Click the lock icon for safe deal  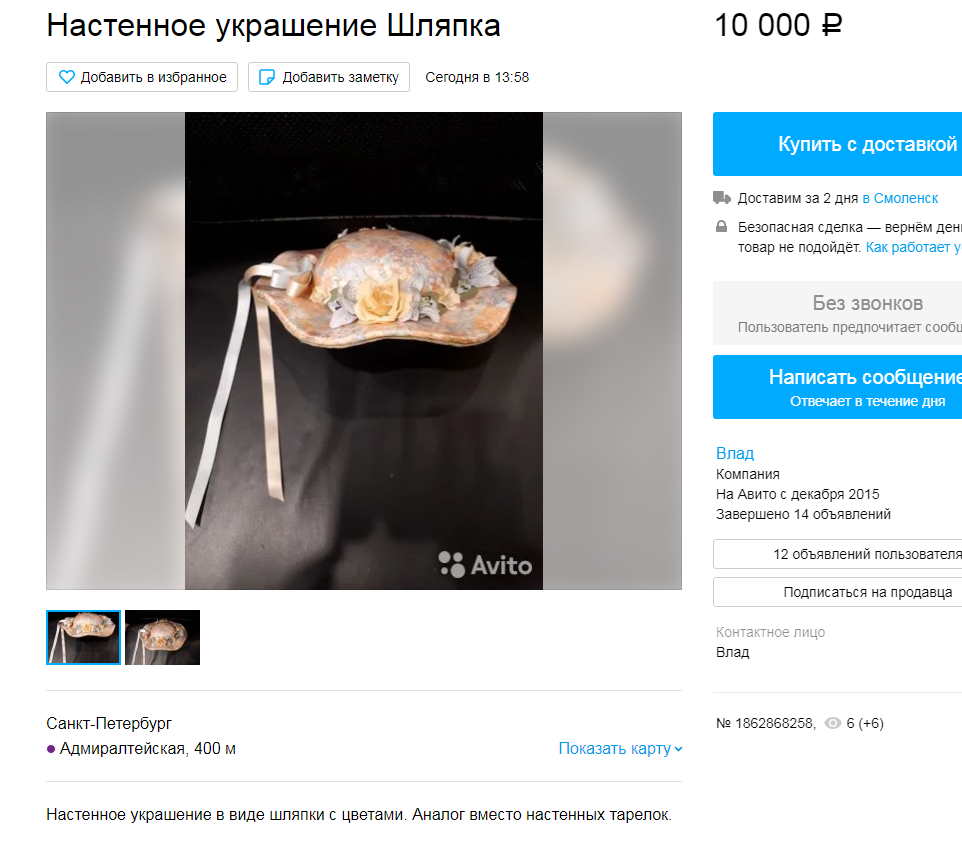click(722, 227)
